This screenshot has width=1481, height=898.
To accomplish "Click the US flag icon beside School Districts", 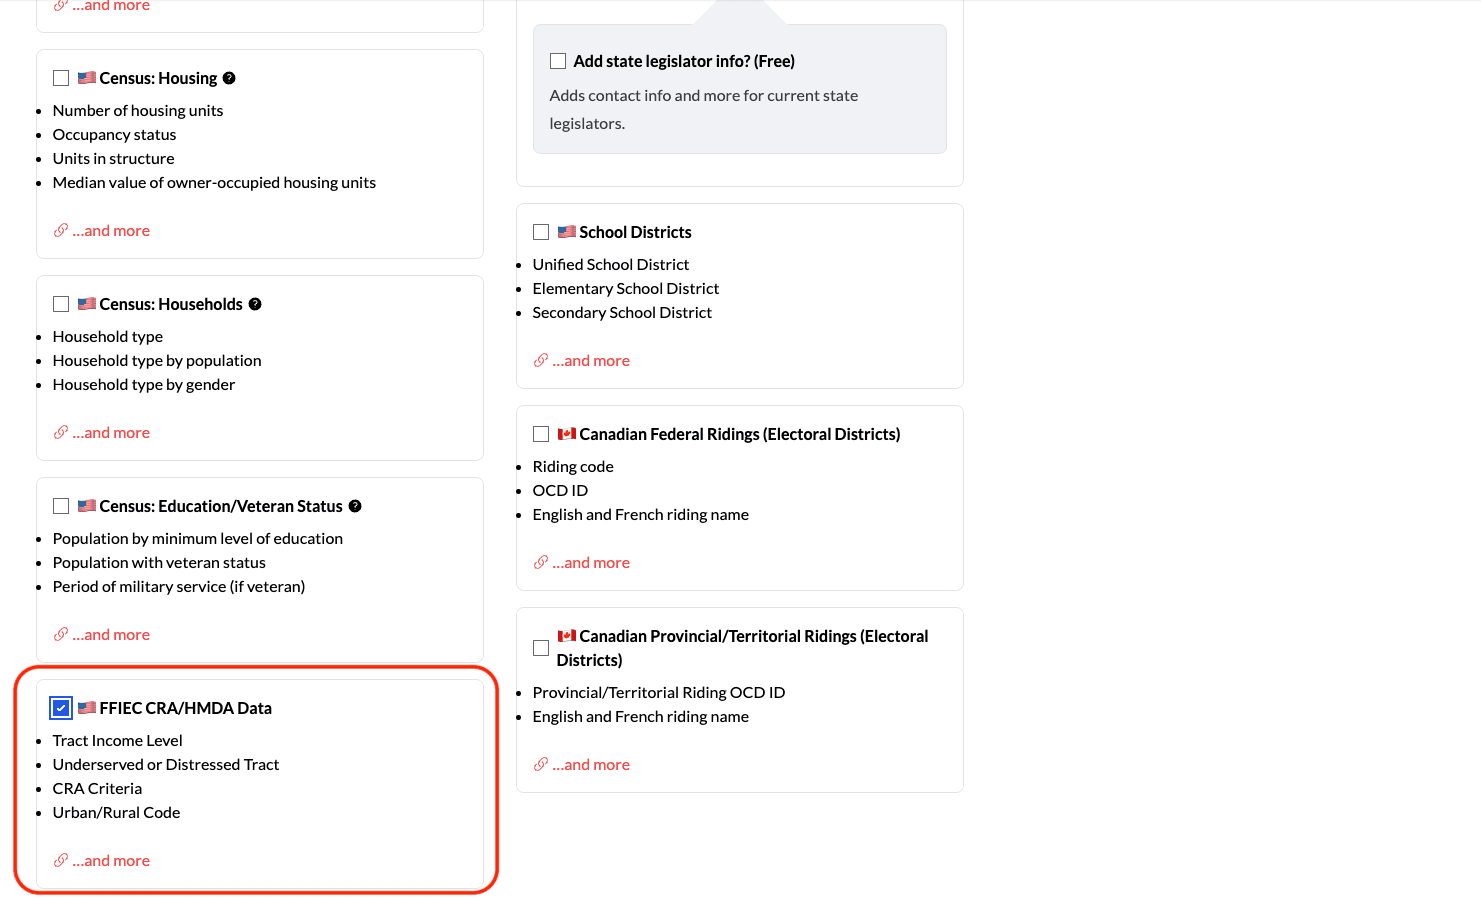I will (567, 231).
